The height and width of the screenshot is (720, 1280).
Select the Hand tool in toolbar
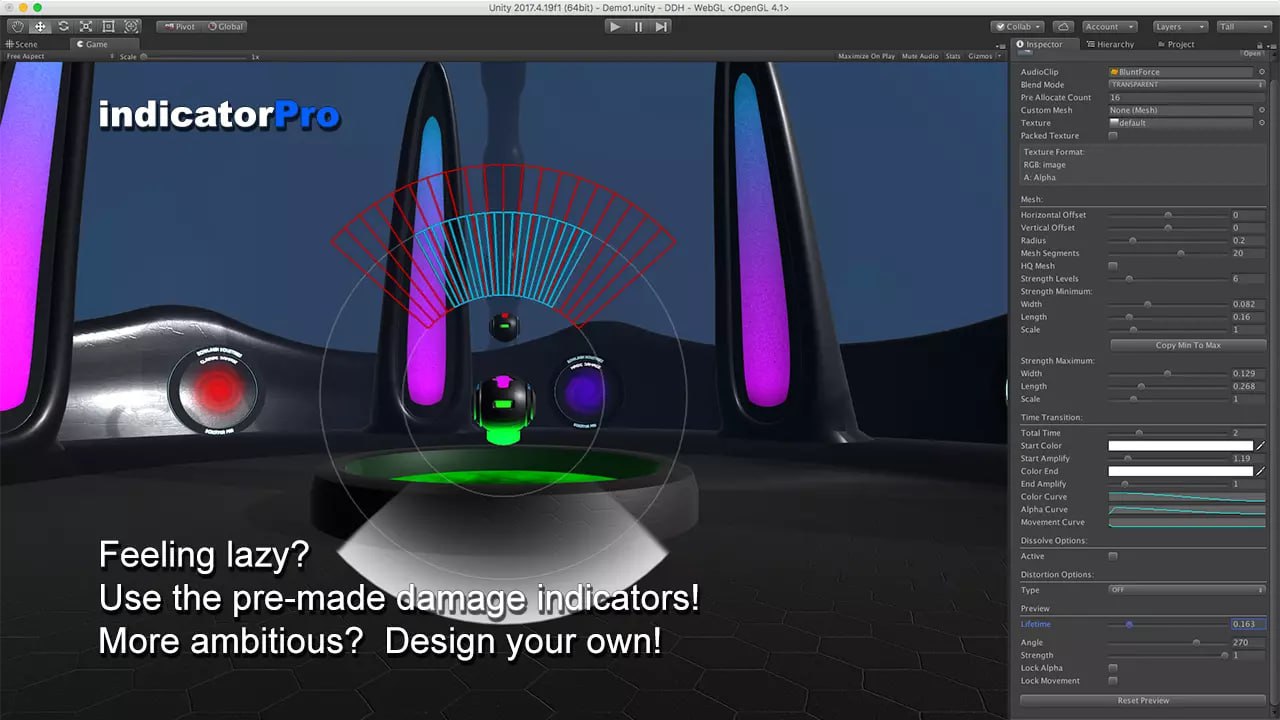tap(17, 27)
